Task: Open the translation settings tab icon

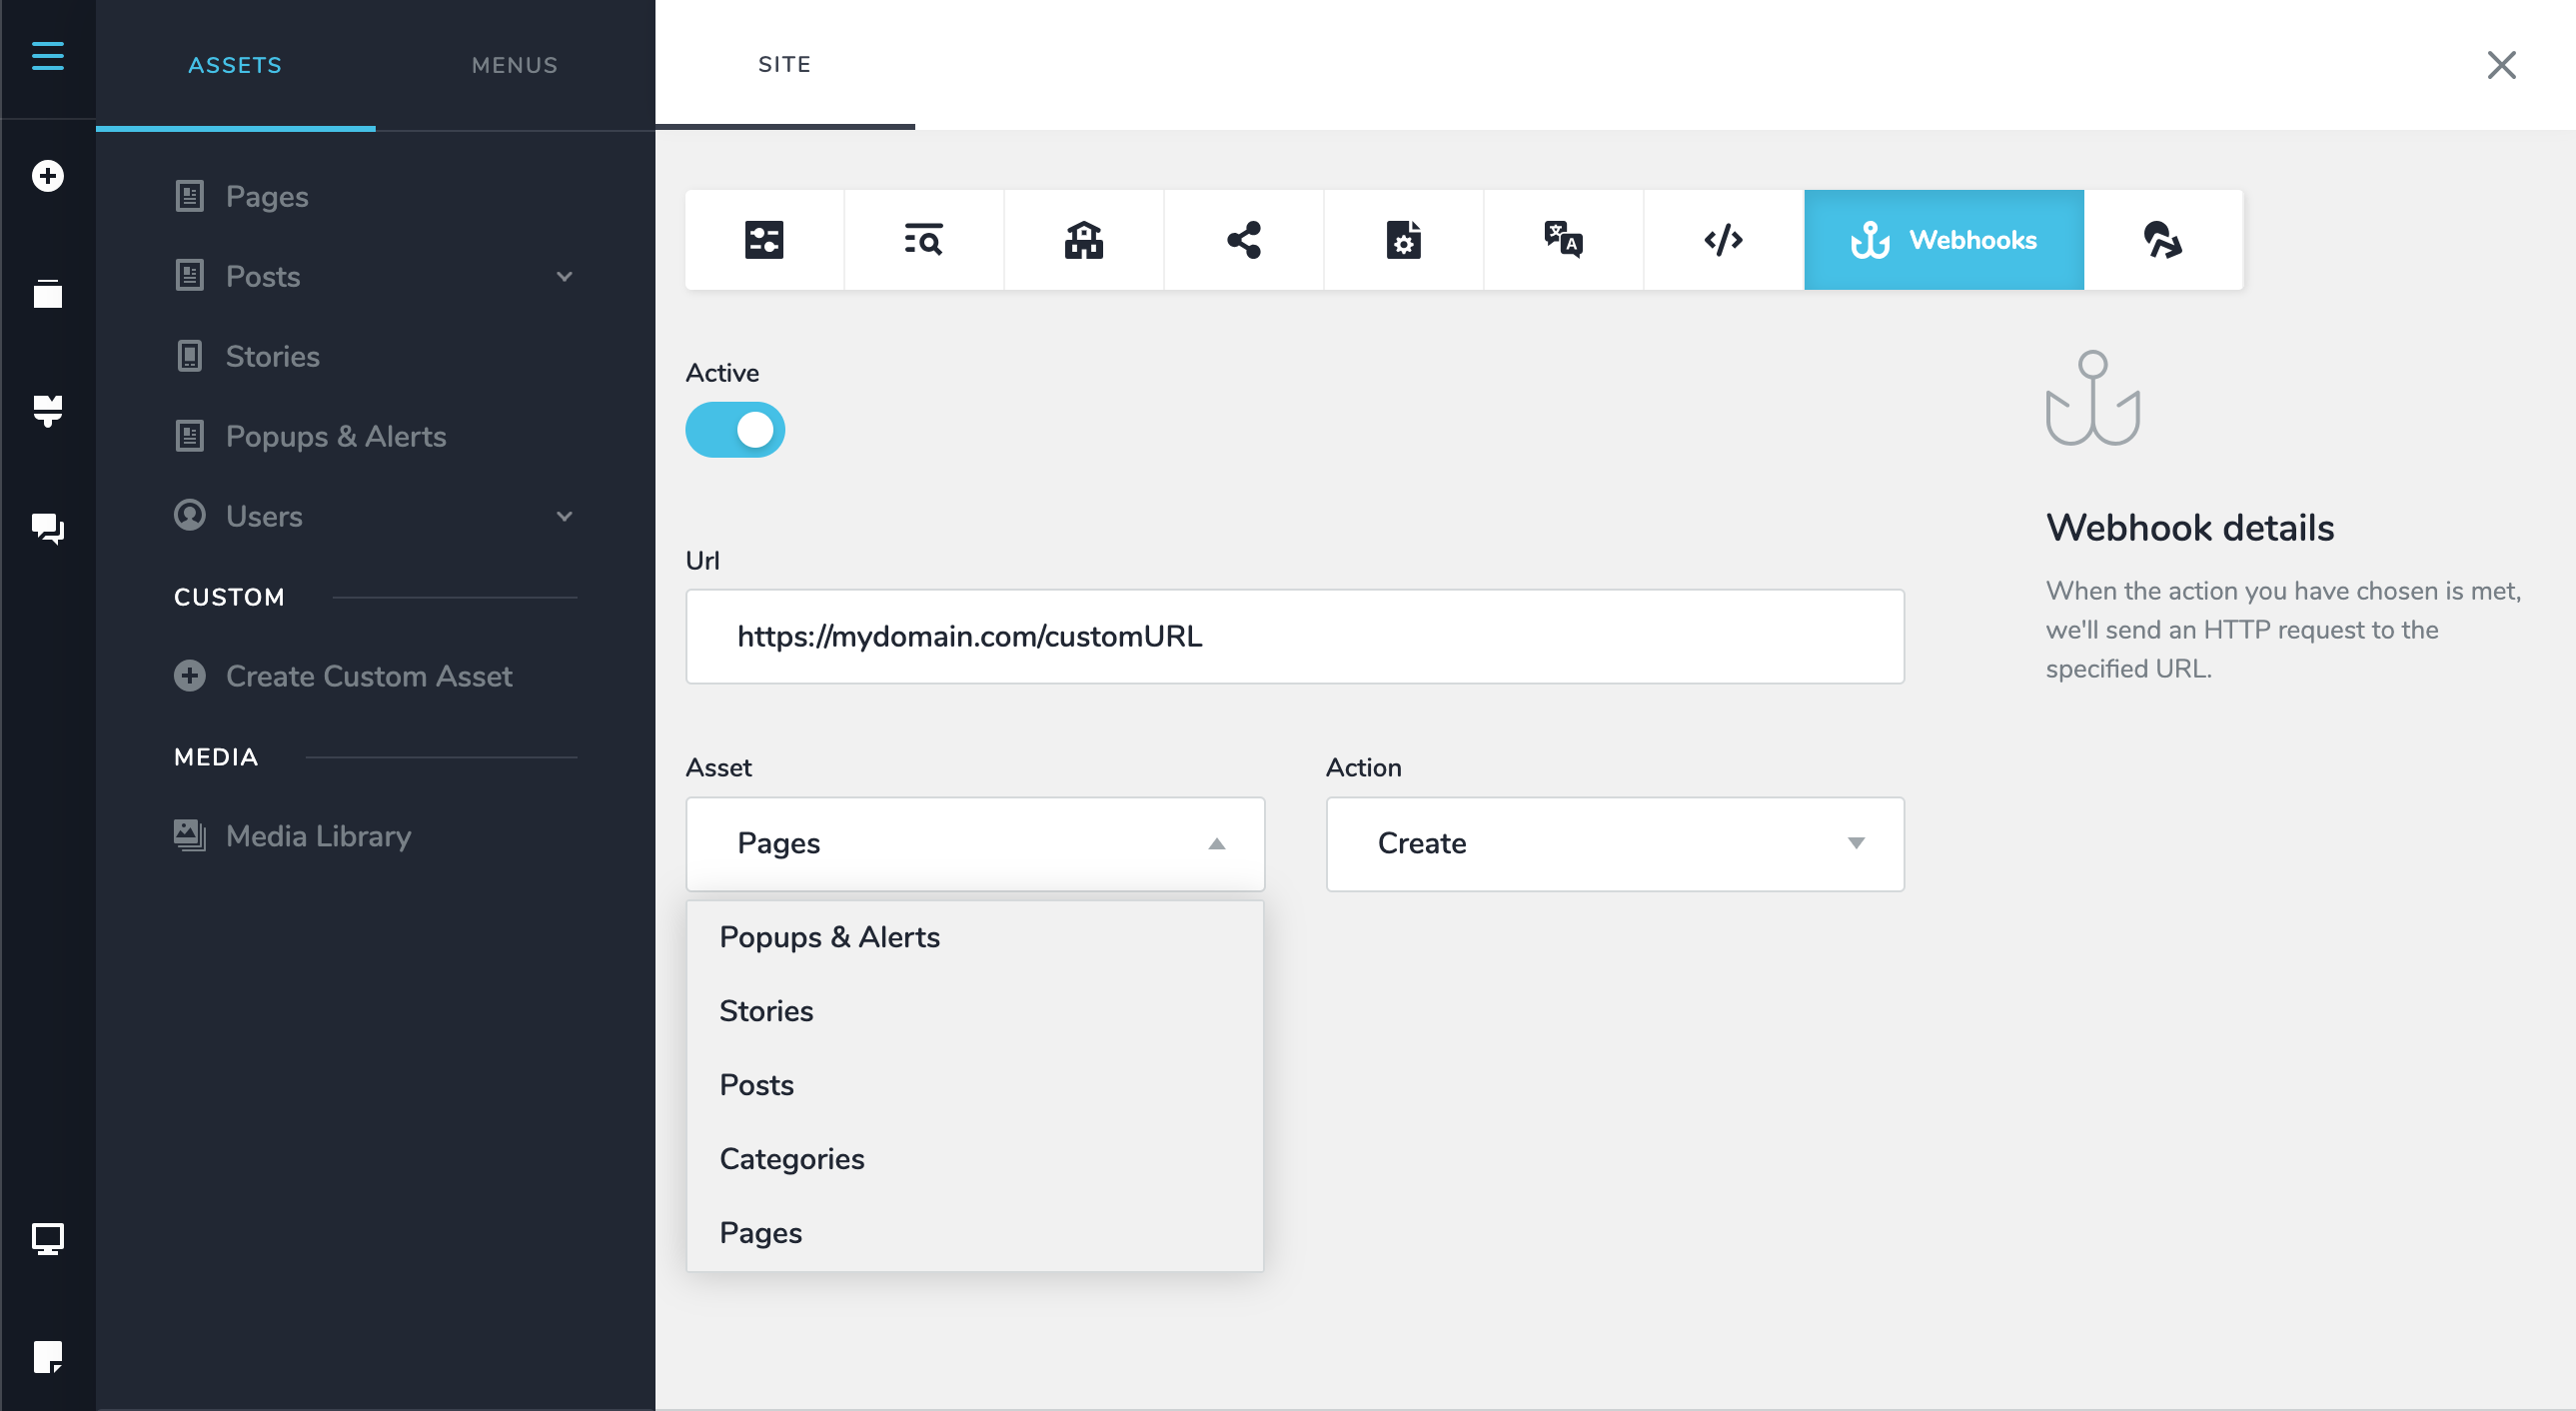Action: tap(1563, 240)
